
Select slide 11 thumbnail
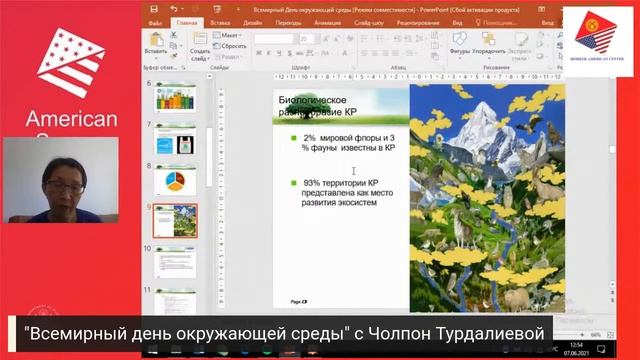coord(176,302)
